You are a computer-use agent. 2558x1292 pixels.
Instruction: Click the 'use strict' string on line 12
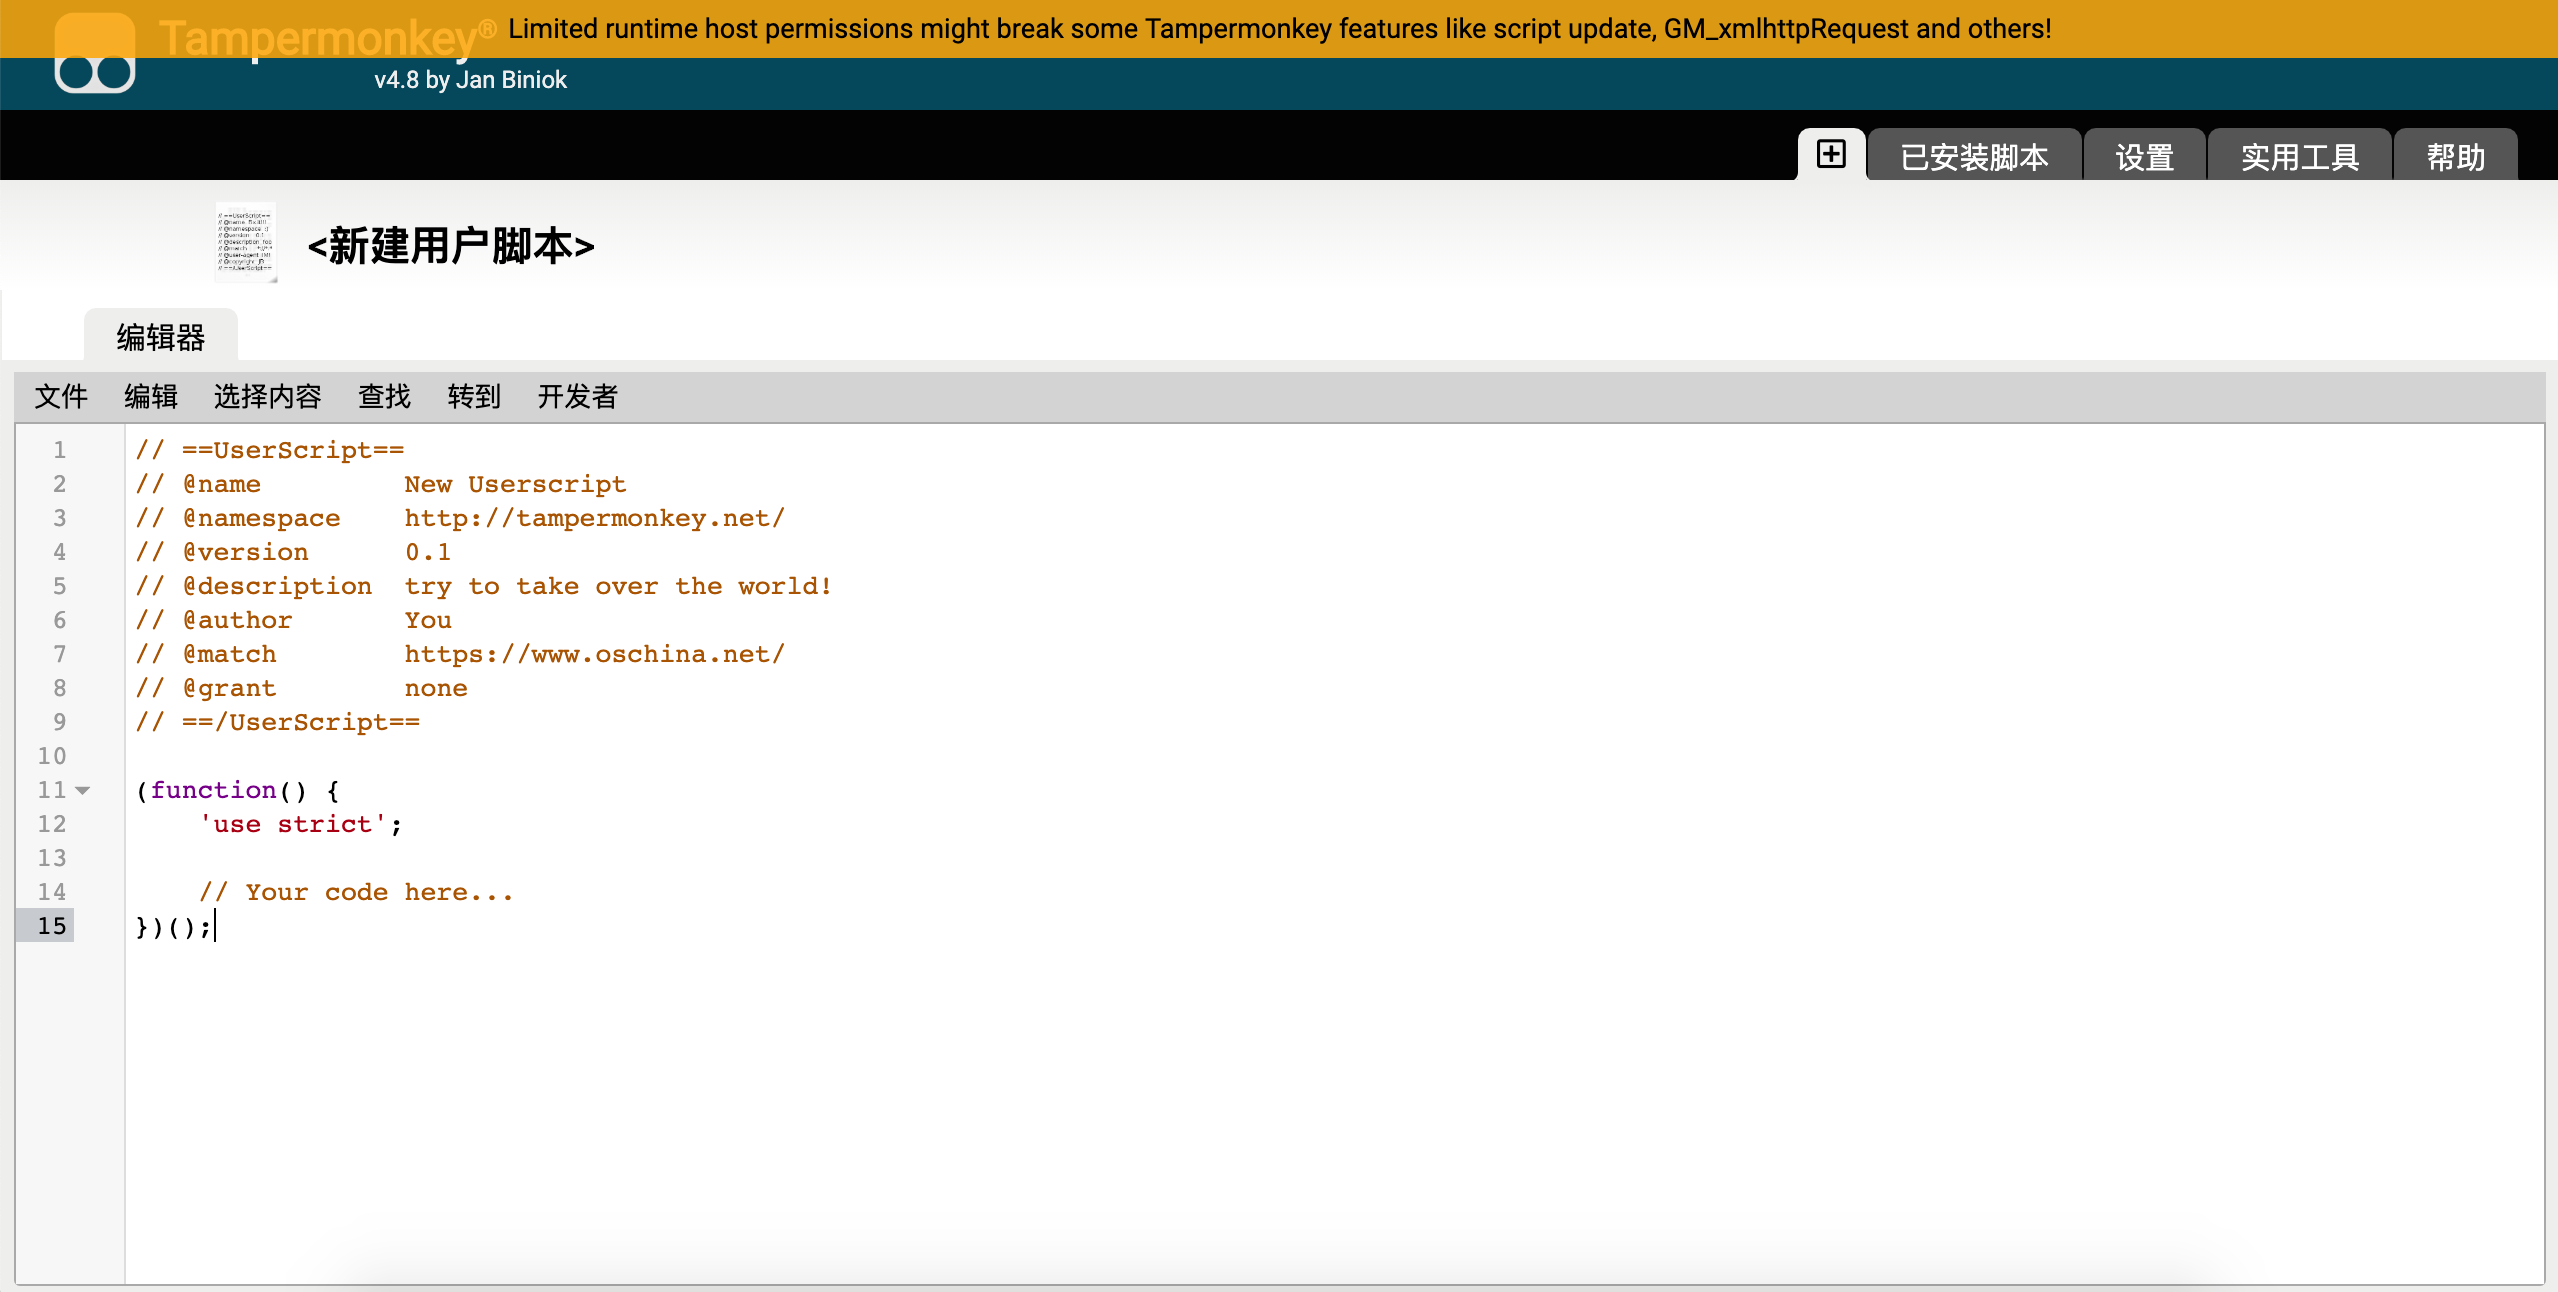[293, 824]
